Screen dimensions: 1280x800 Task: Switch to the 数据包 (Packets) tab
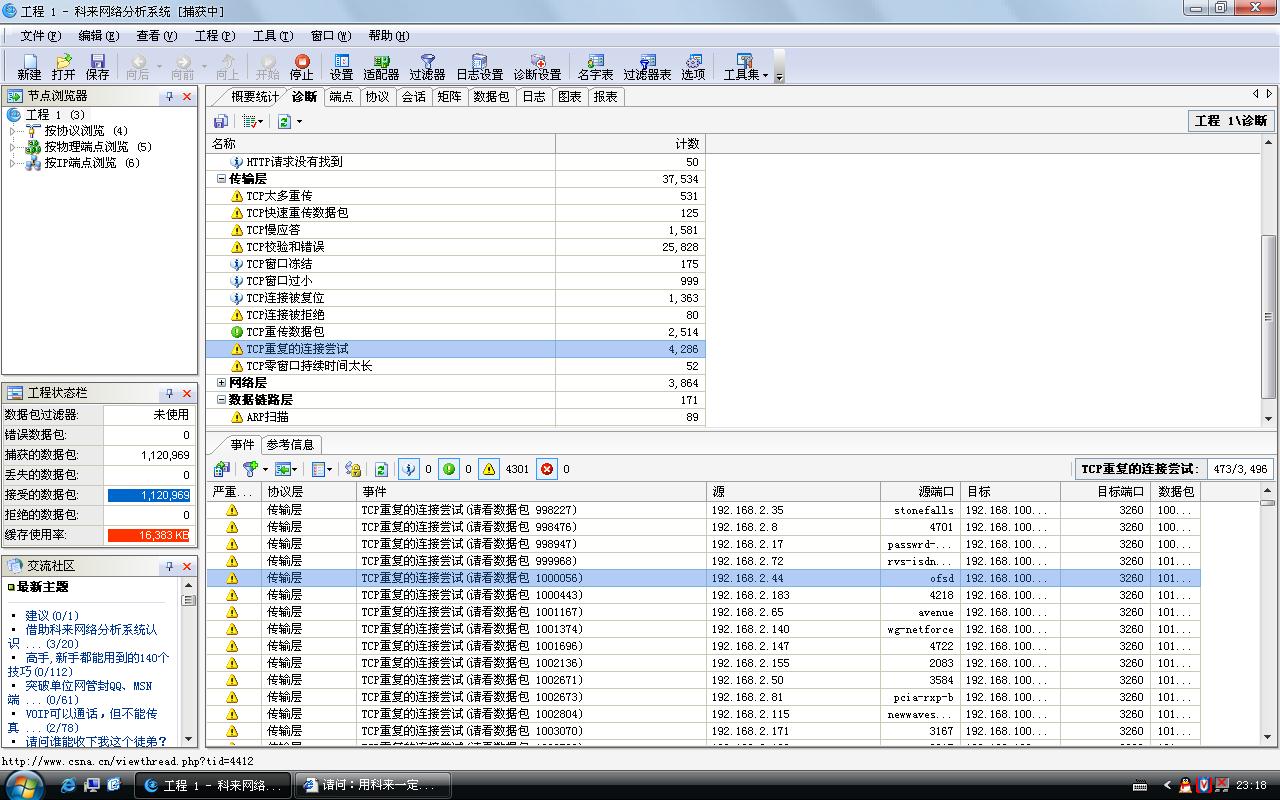click(491, 97)
